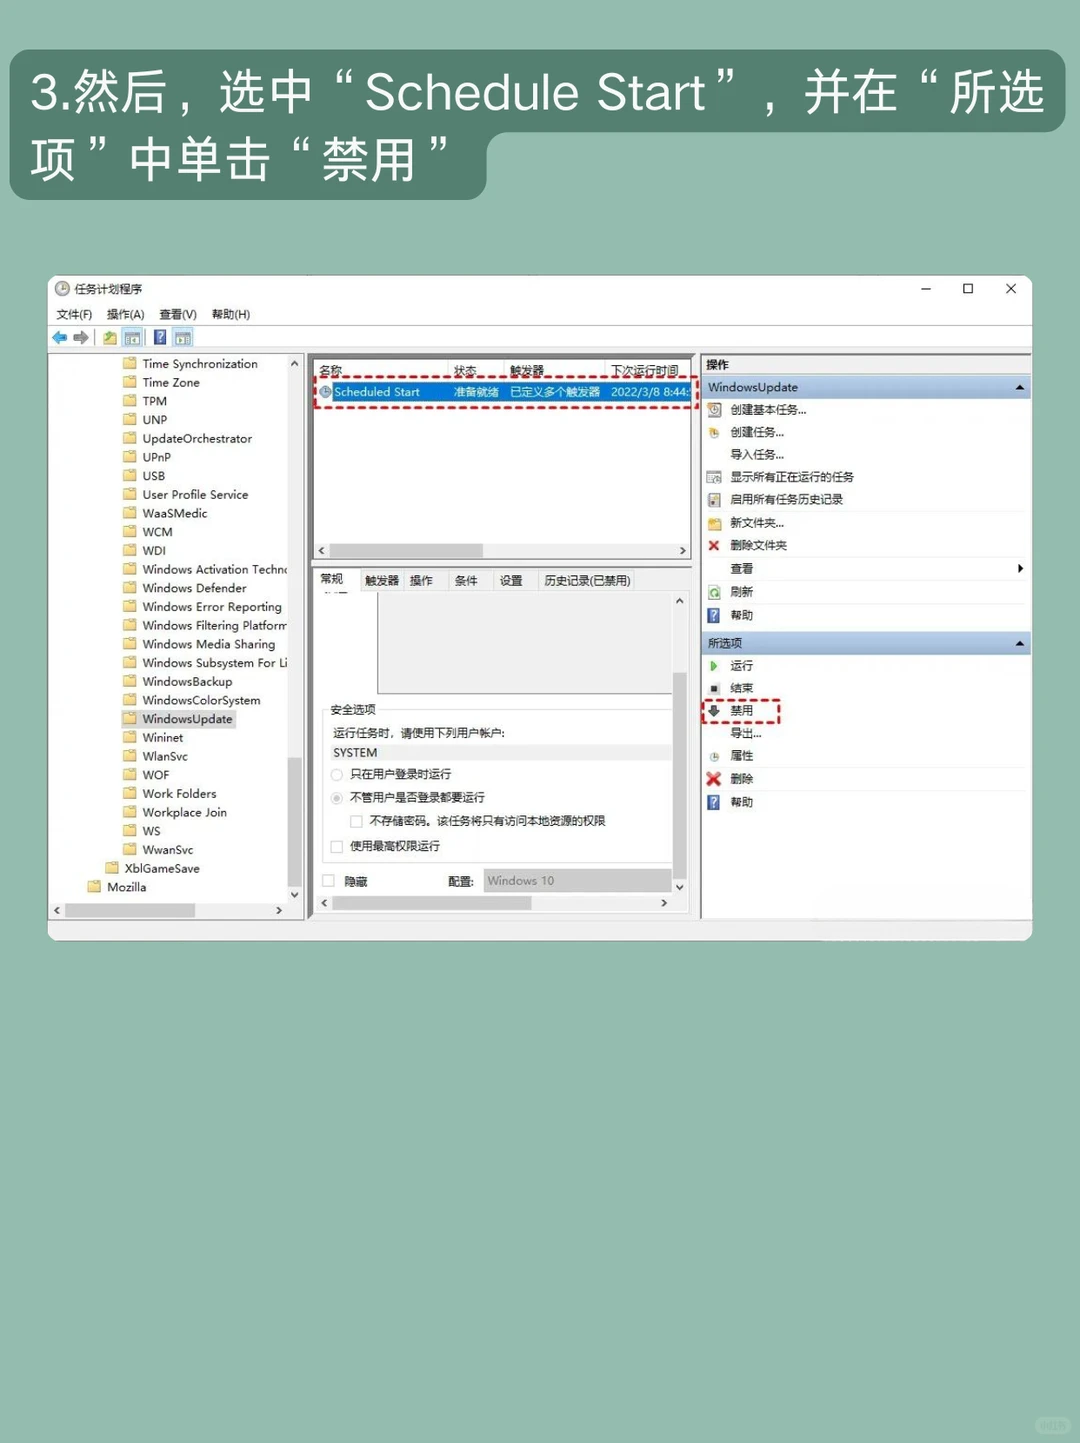Click the Windows Defender folder icon
Image resolution: width=1080 pixels, height=1443 pixels.
tap(130, 588)
